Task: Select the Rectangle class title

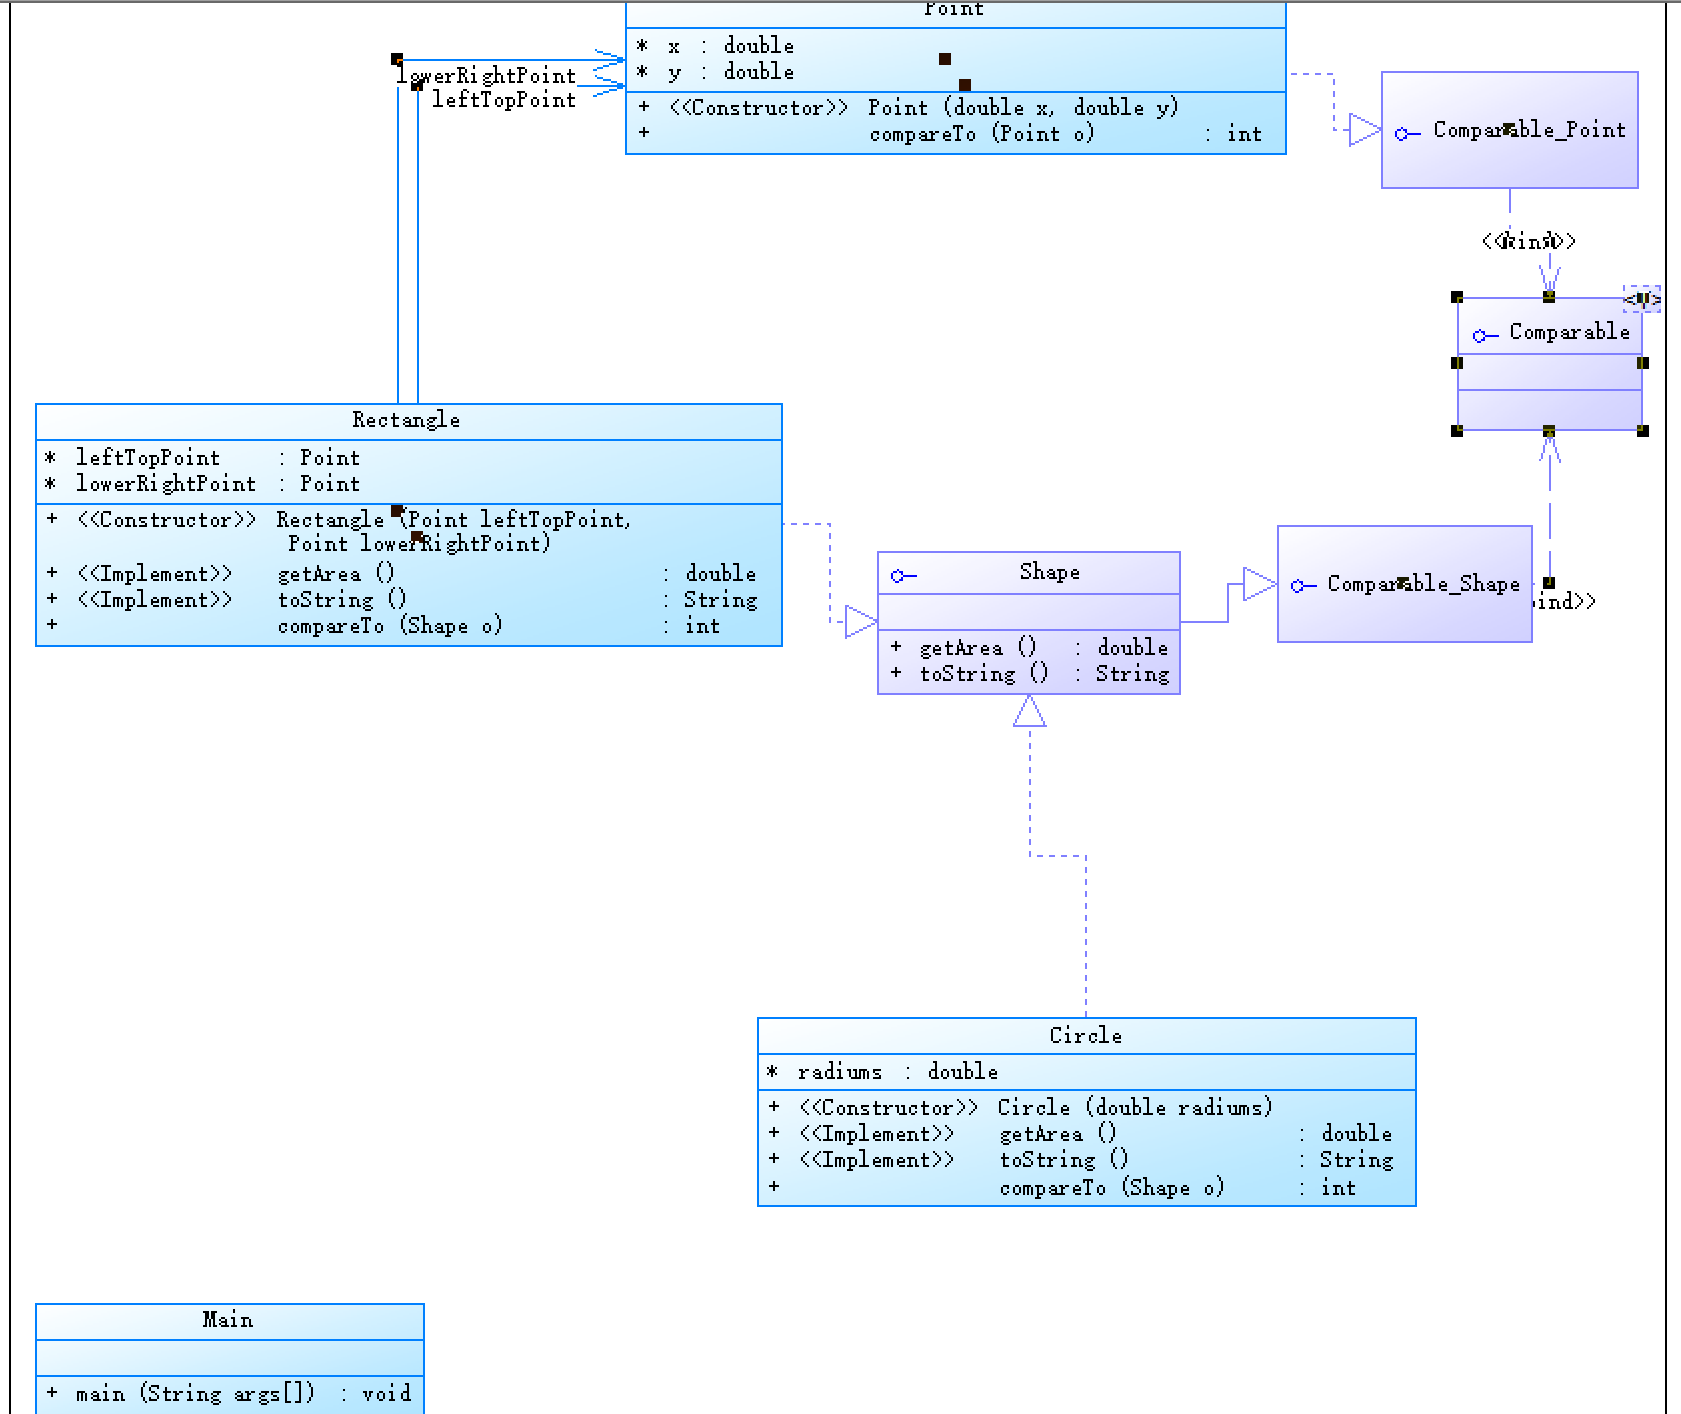Action: (406, 420)
